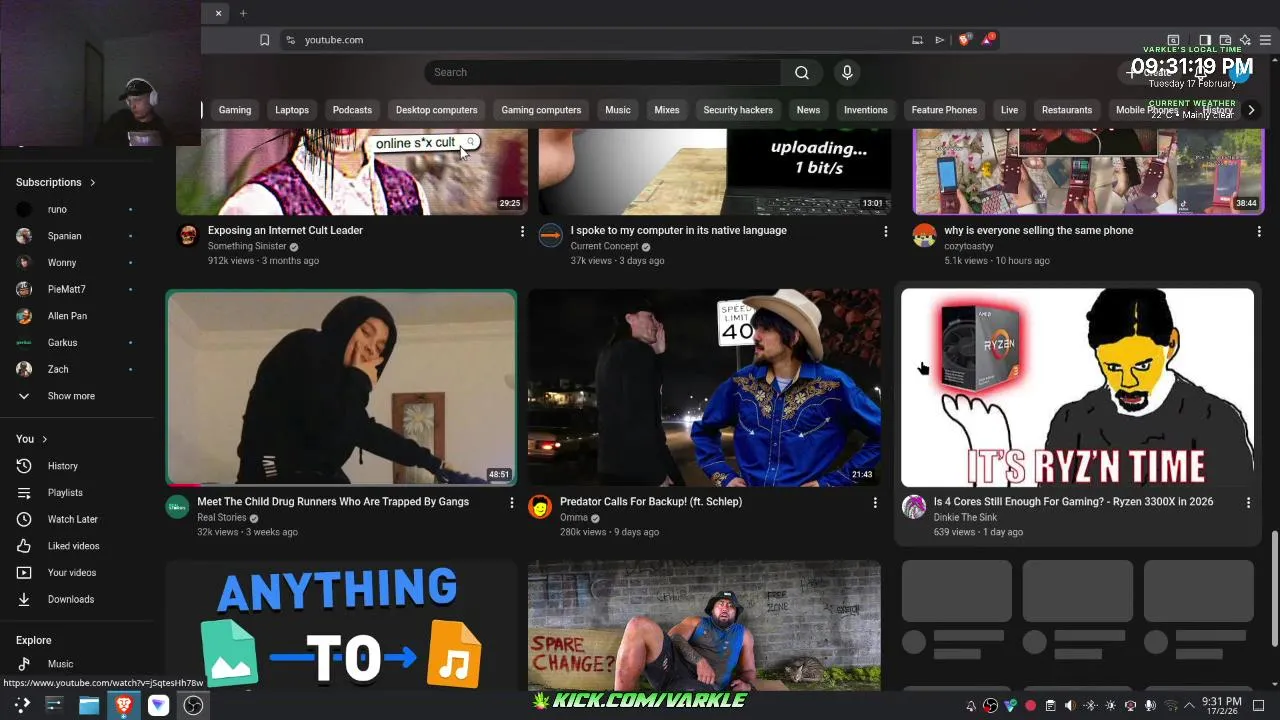Open options for Exposing an Internet Cult Leader
1280x720 pixels.
(522, 232)
